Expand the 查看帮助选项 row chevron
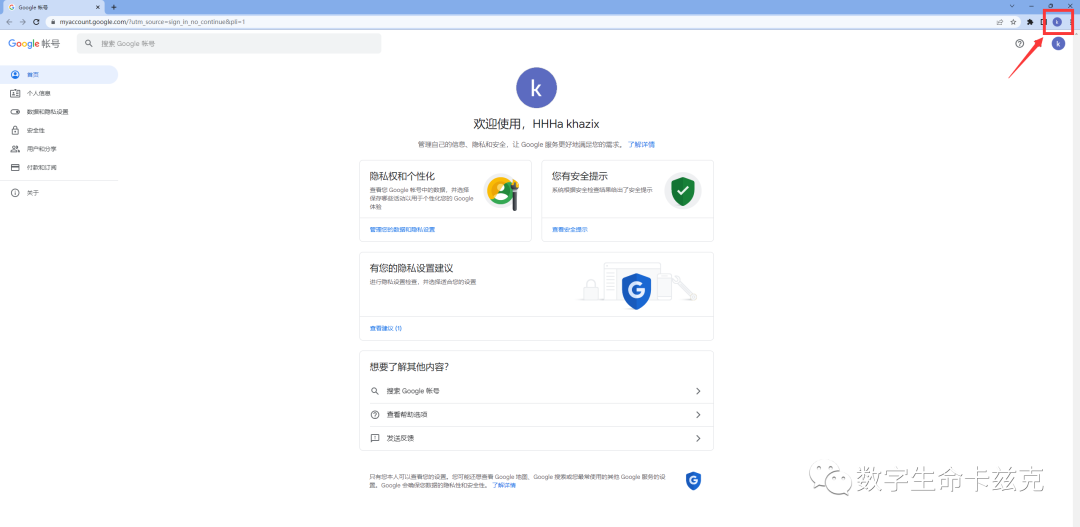Image resolution: width=1080 pixels, height=527 pixels. coord(698,415)
